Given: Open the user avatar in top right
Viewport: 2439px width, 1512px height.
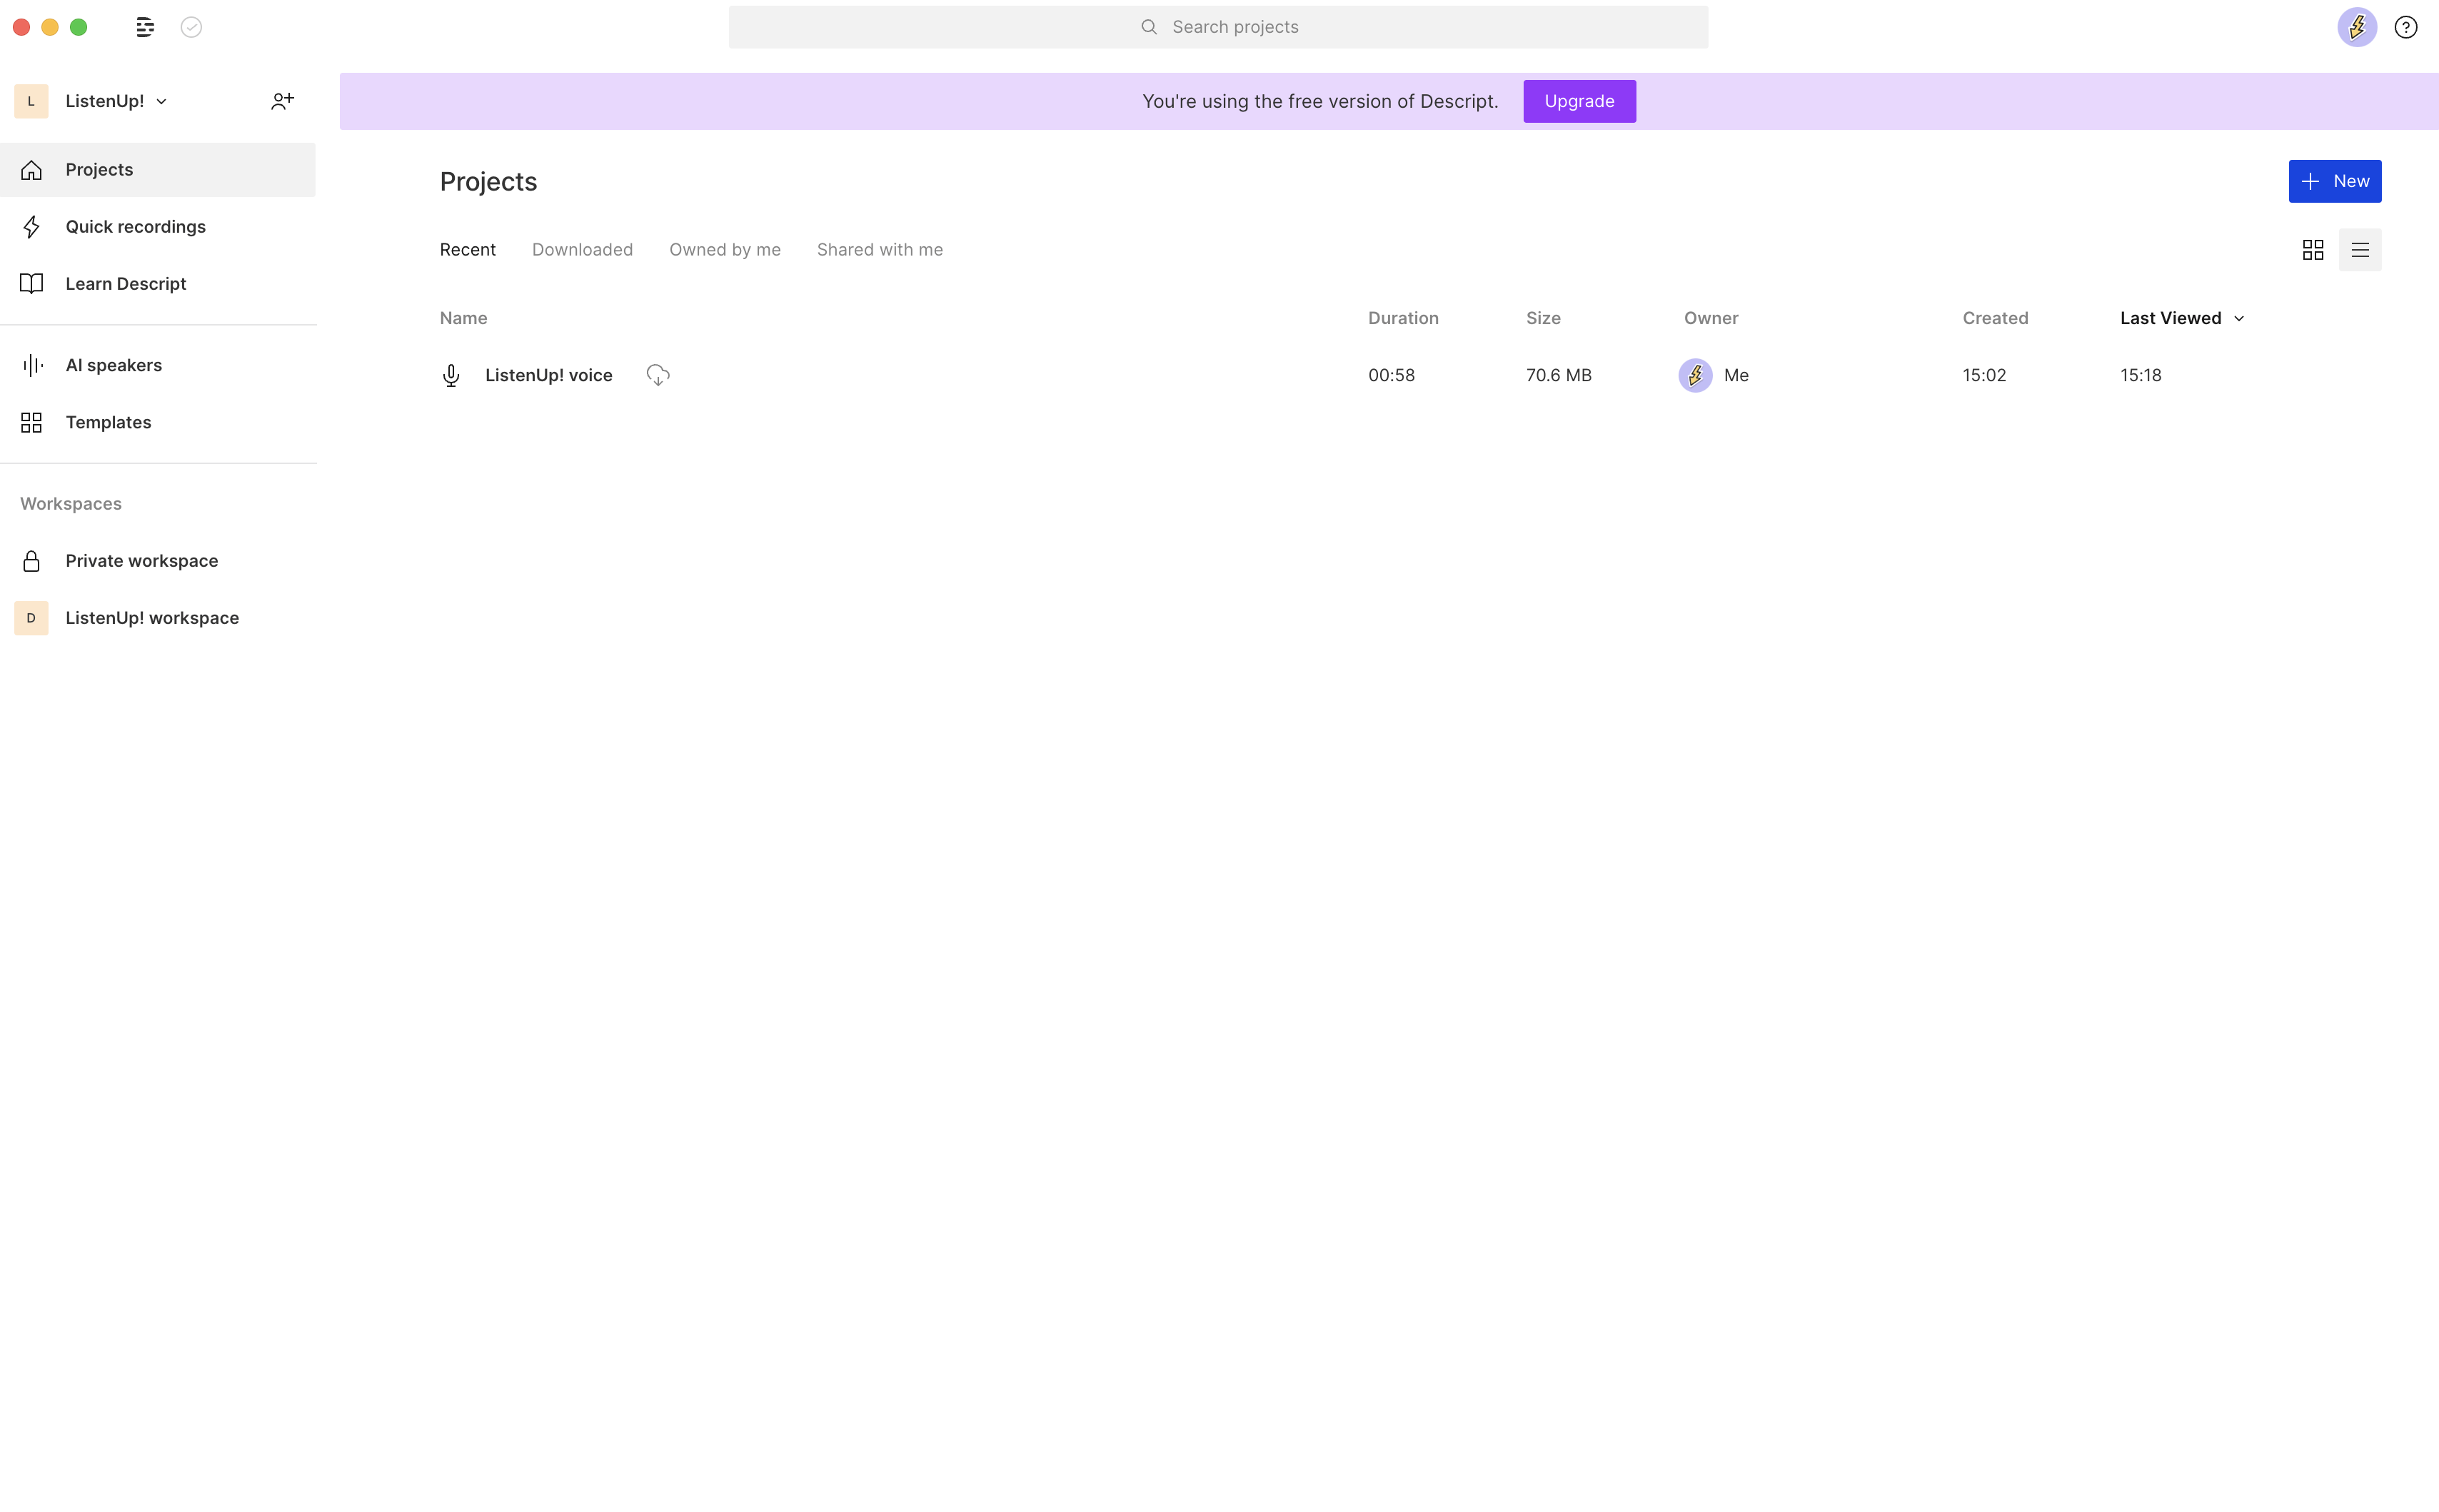Looking at the screenshot, I should click(x=2356, y=27).
